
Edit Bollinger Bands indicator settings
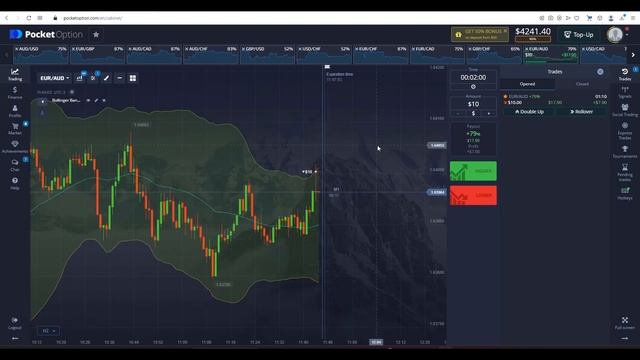(x=96, y=100)
